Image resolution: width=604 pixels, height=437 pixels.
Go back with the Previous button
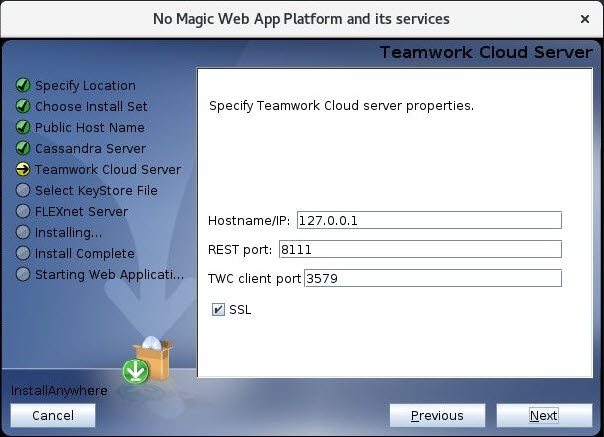click(x=437, y=415)
